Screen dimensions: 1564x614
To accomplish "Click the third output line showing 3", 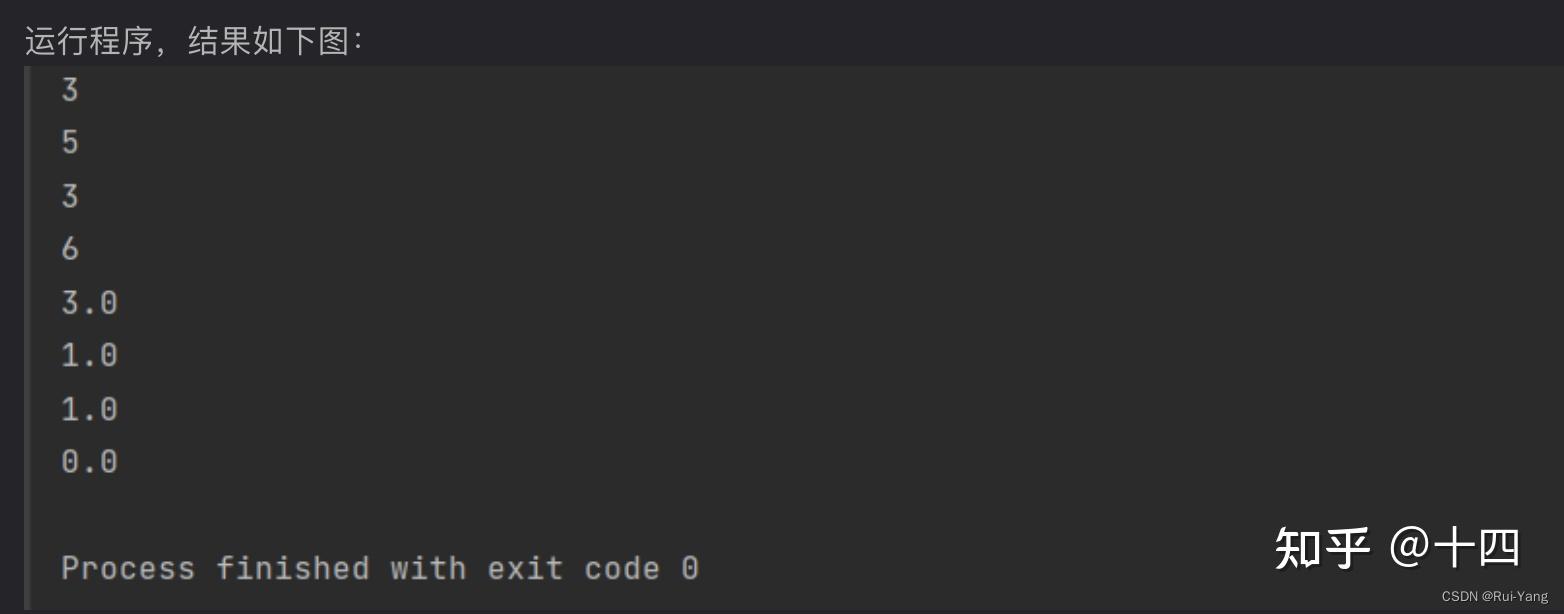I will (69, 196).
